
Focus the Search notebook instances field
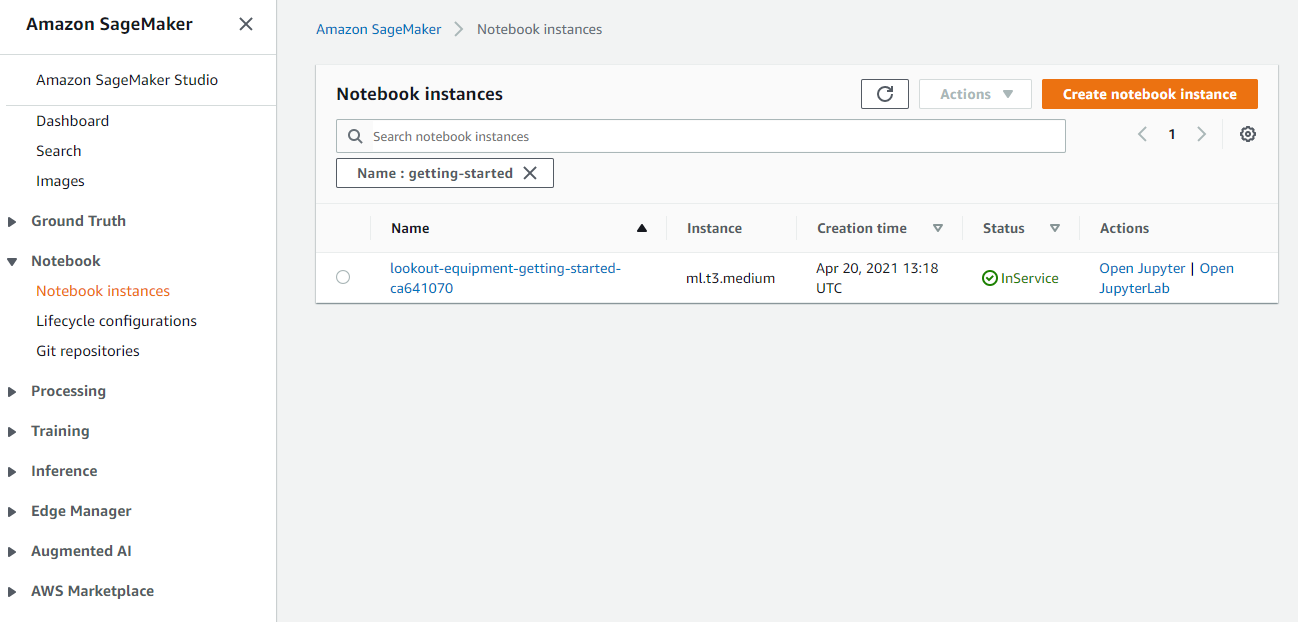pyautogui.click(x=701, y=136)
